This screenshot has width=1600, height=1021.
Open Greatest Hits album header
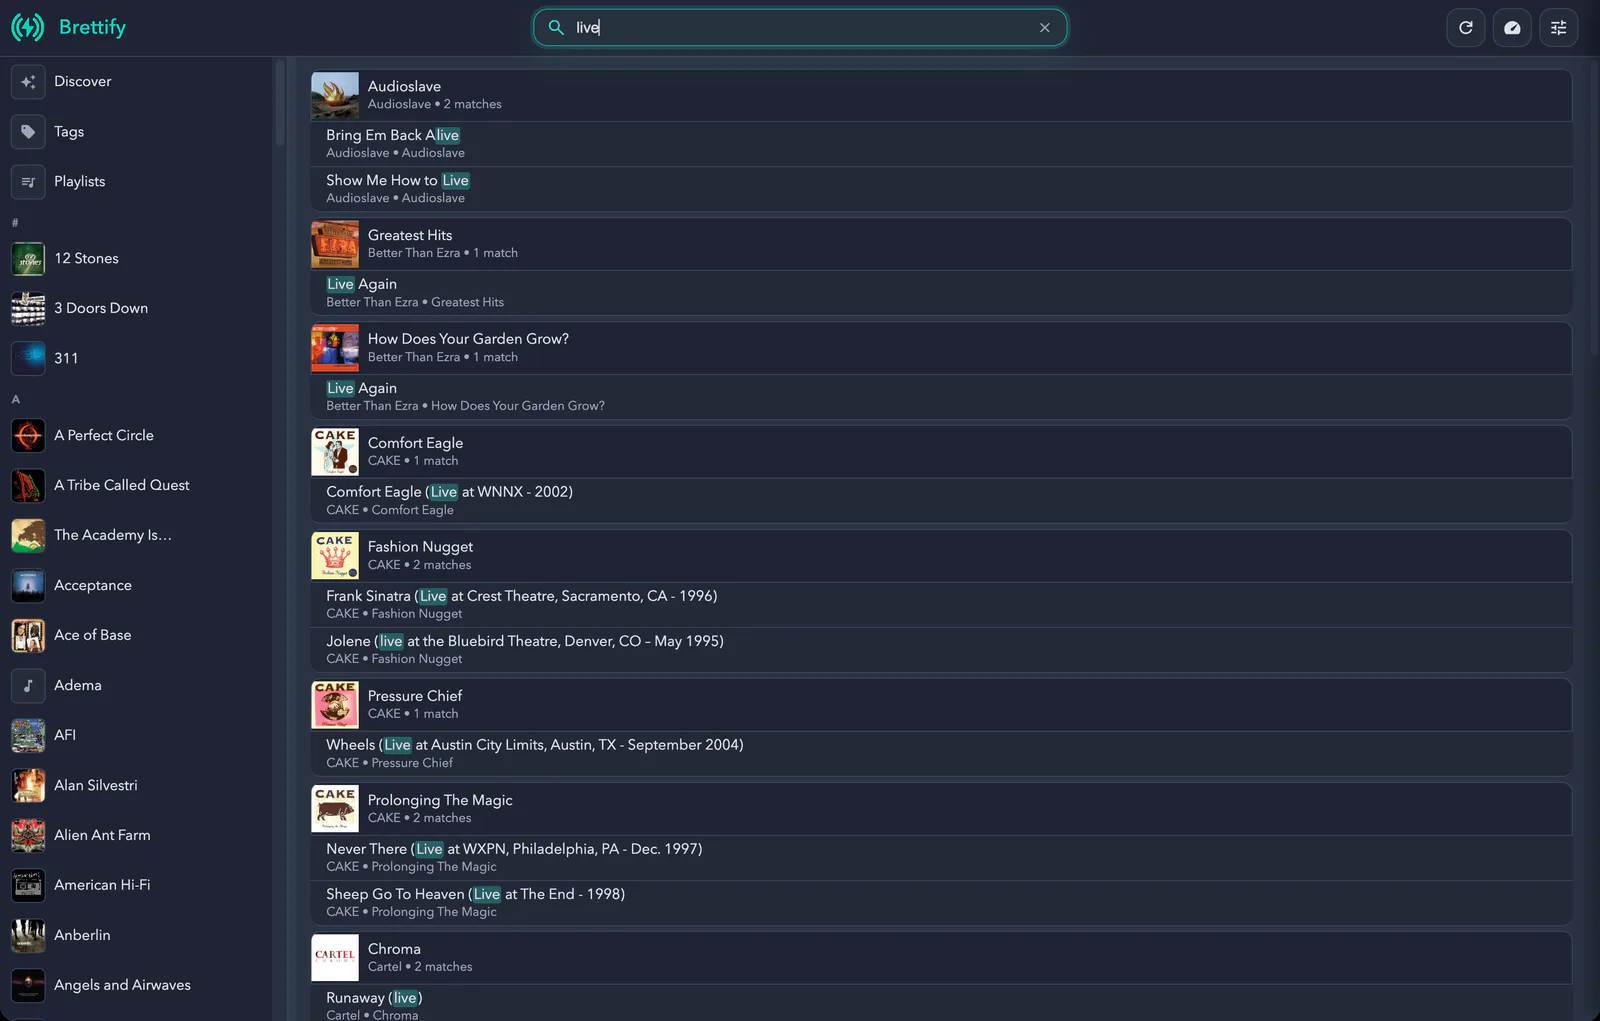click(941, 245)
